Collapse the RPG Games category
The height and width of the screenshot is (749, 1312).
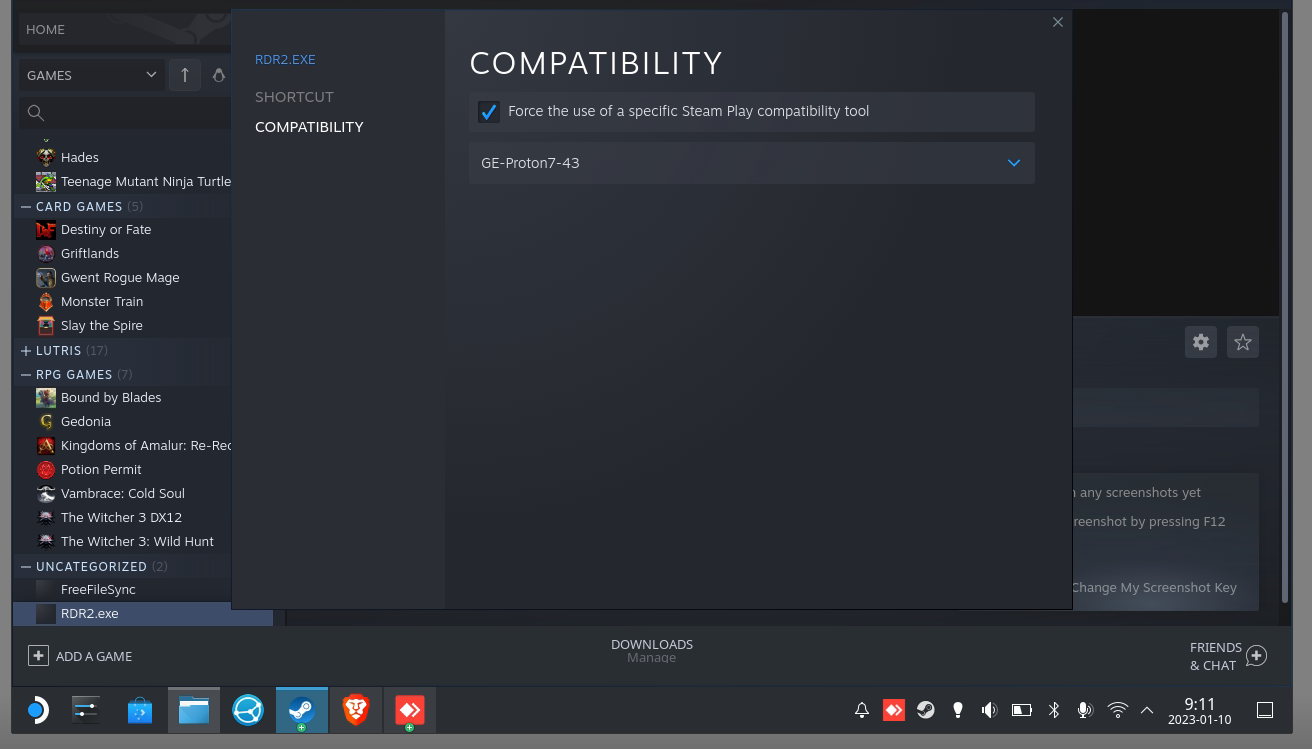pos(26,375)
